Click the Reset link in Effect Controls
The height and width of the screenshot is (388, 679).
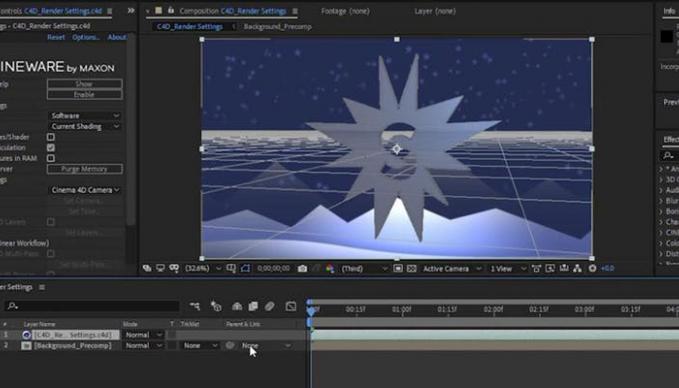click(56, 37)
